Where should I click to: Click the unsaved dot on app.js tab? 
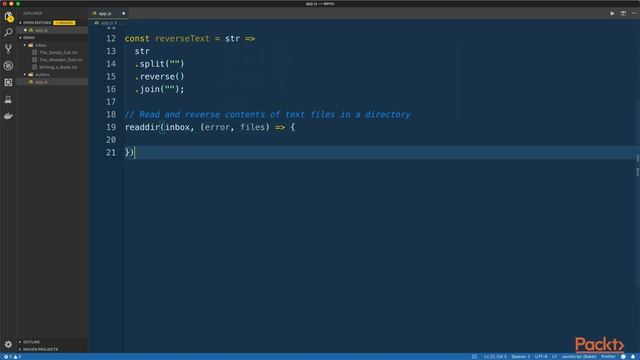point(123,13)
